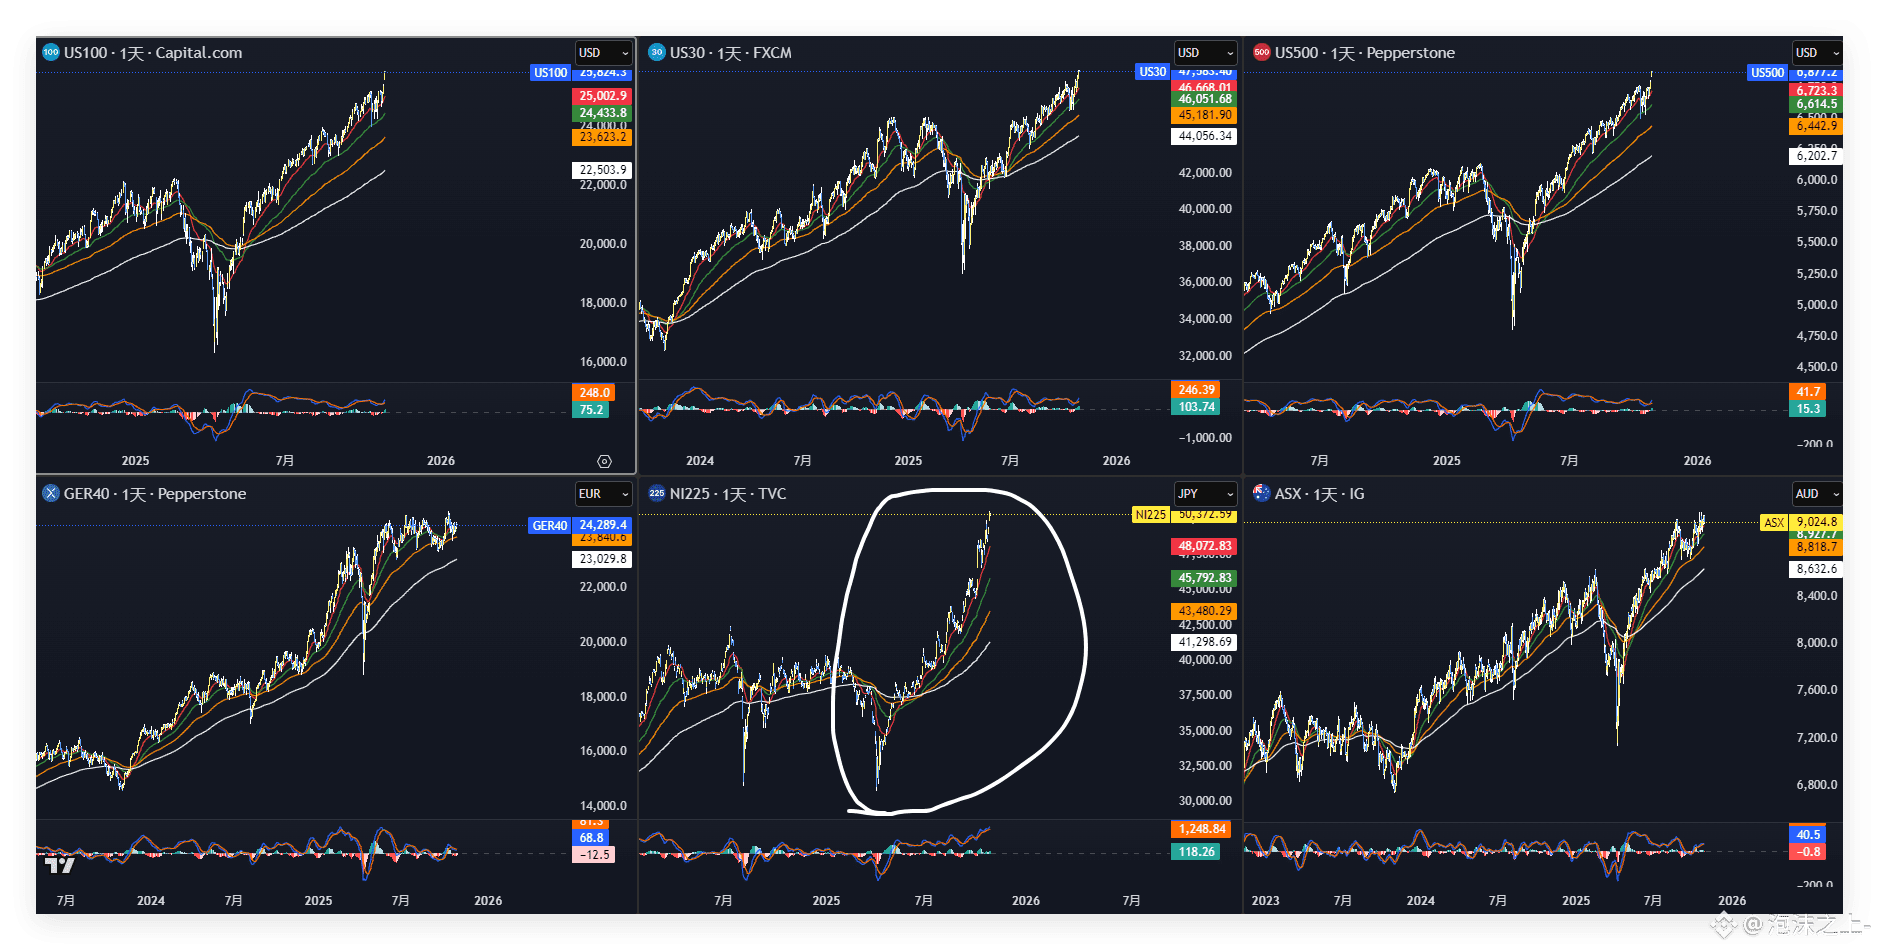Click the yellow ASX price line tag
This screenshot has width=1879, height=950.
[1774, 523]
